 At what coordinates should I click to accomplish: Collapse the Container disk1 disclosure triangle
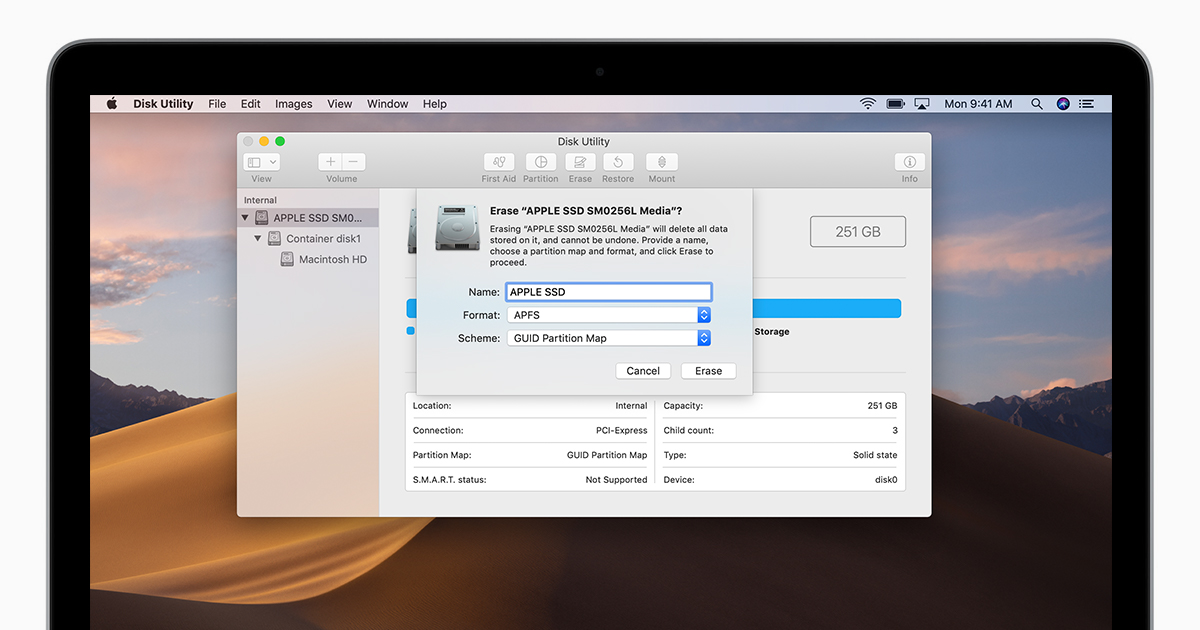click(258, 239)
